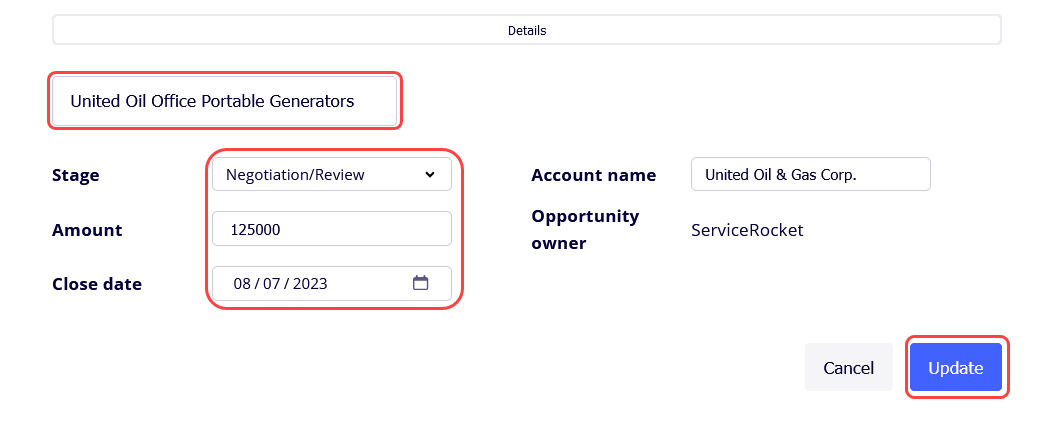This screenshot has height=425, width=1064.
Task: Click the Stage dropdown chevron arrow
Action: point(430,174)
